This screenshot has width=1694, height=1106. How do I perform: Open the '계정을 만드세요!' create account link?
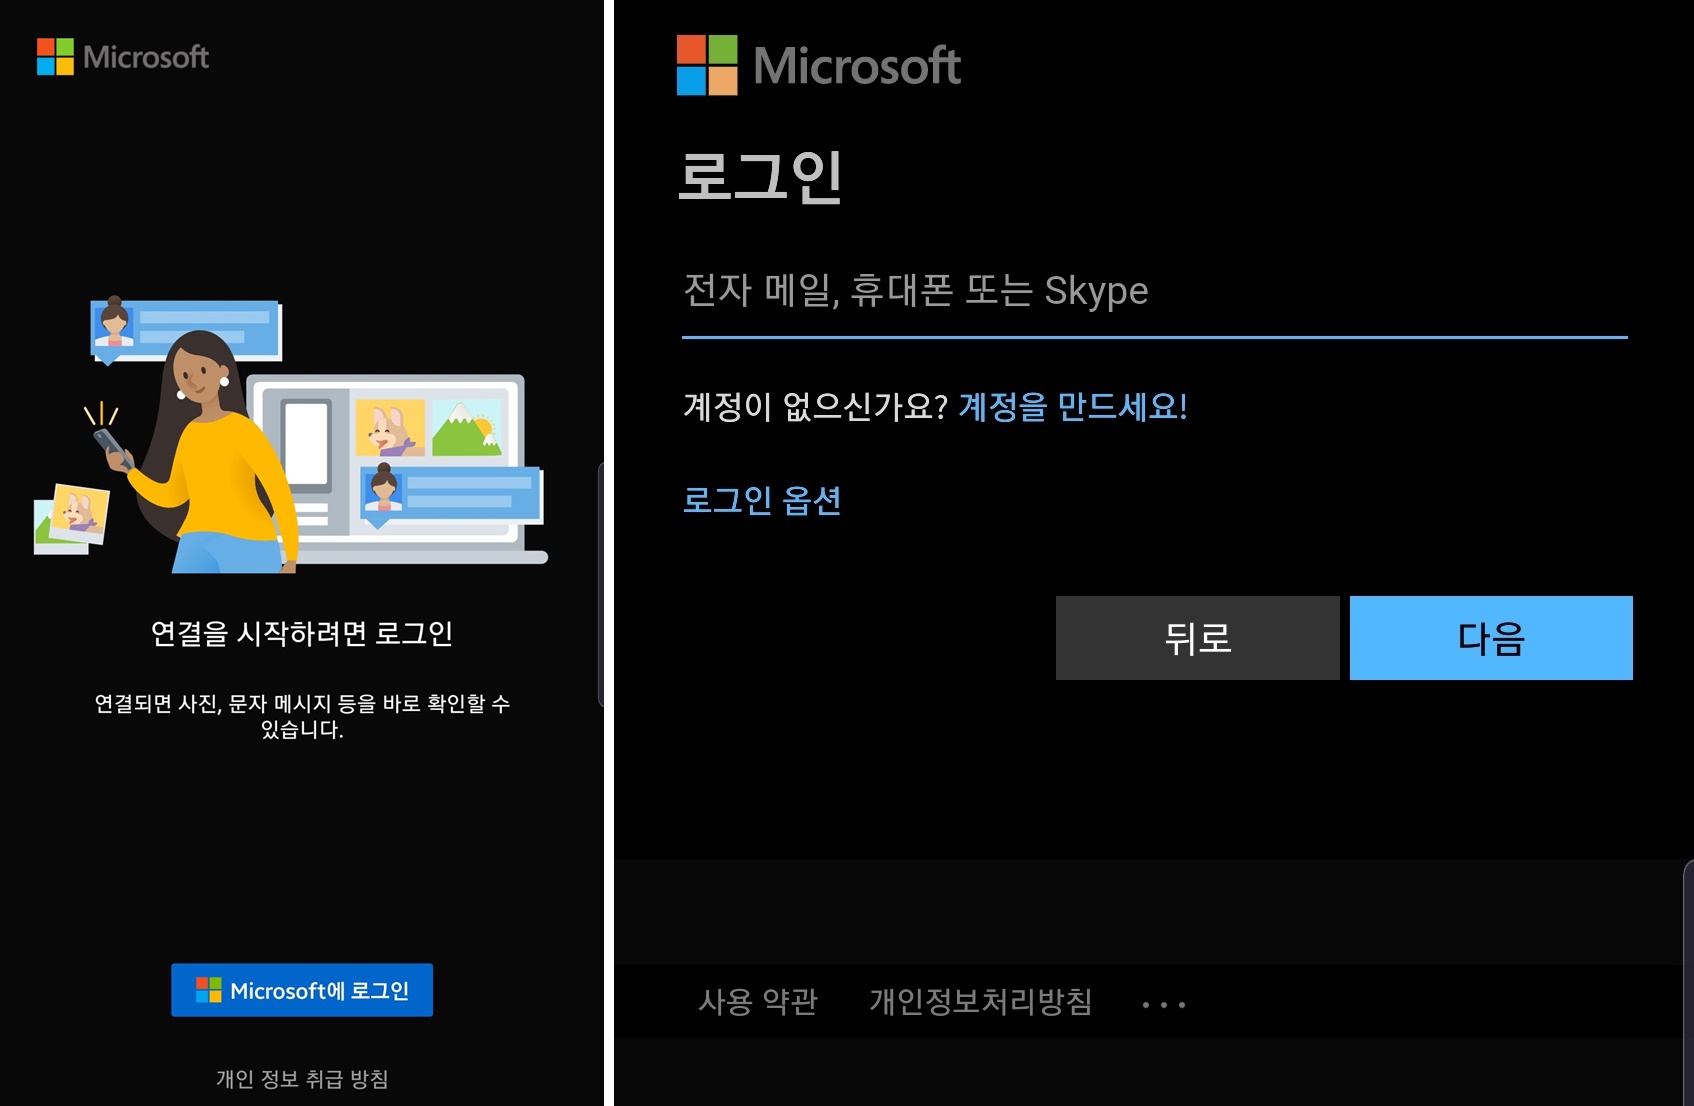(1073, 406)
